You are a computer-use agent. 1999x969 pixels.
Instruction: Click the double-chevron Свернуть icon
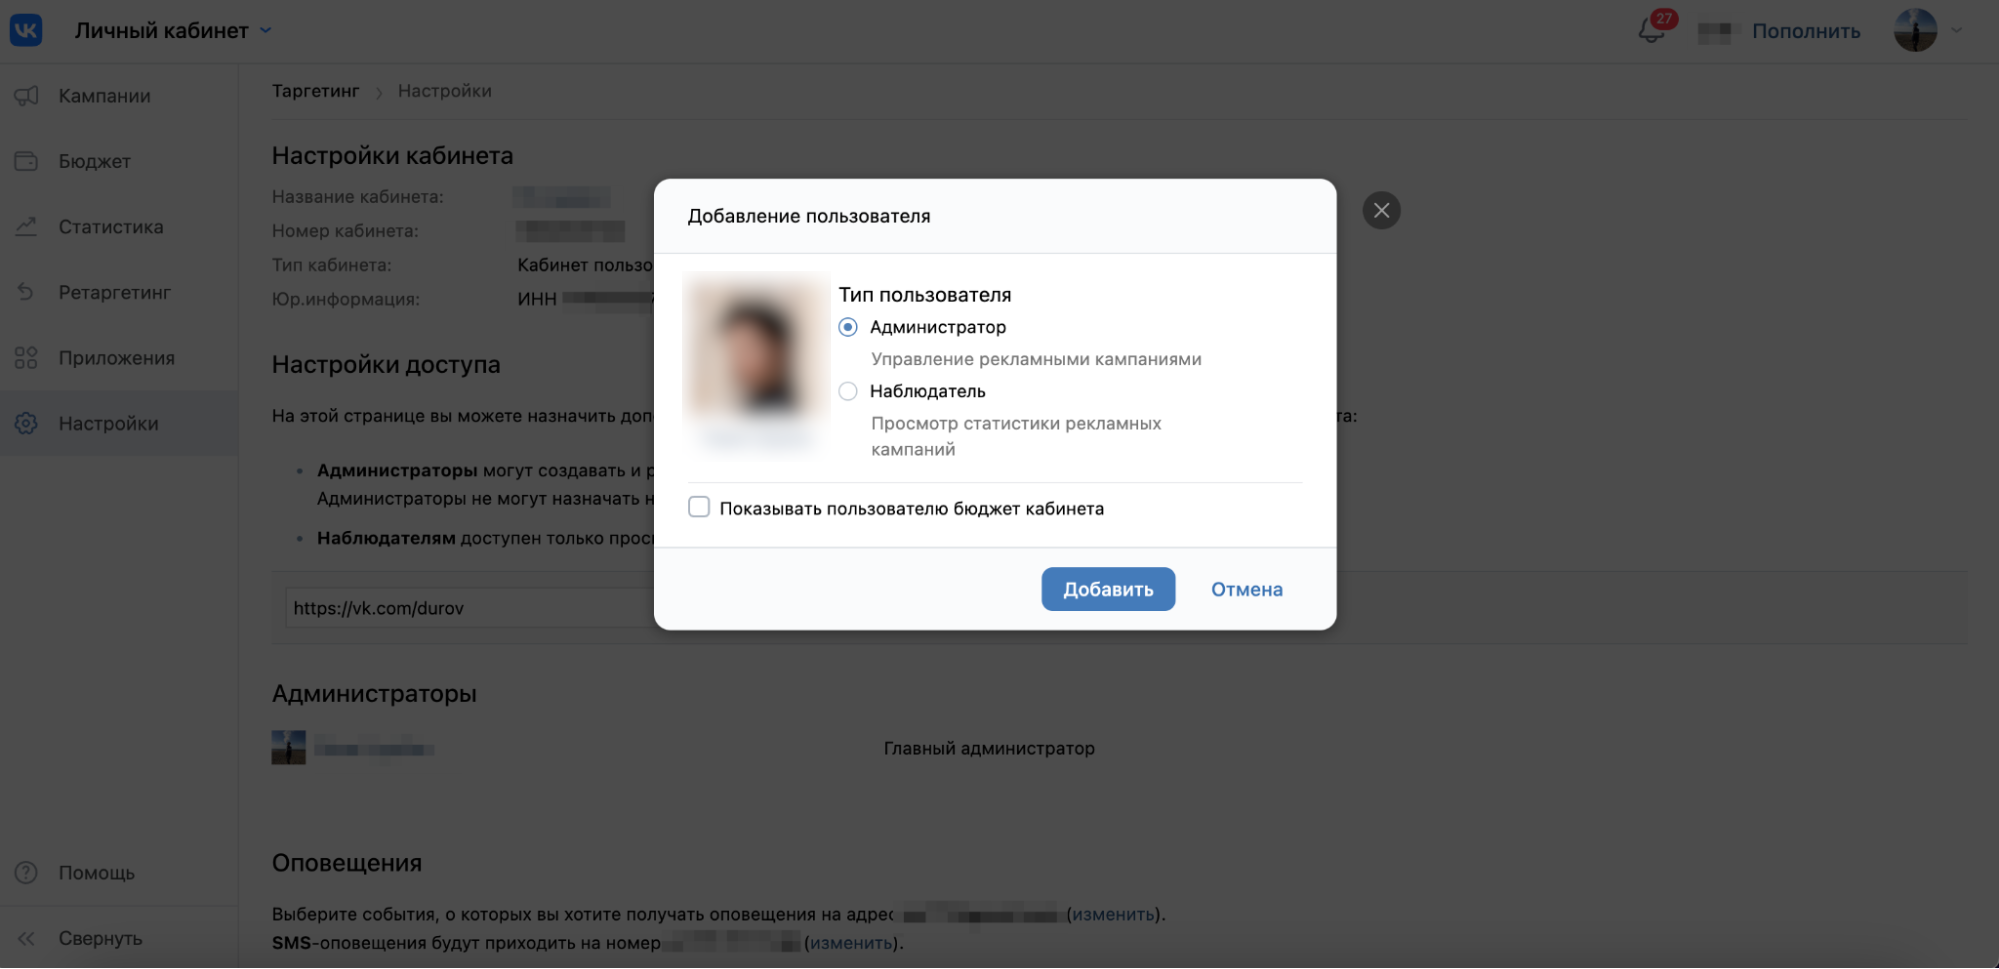point(26,939)
